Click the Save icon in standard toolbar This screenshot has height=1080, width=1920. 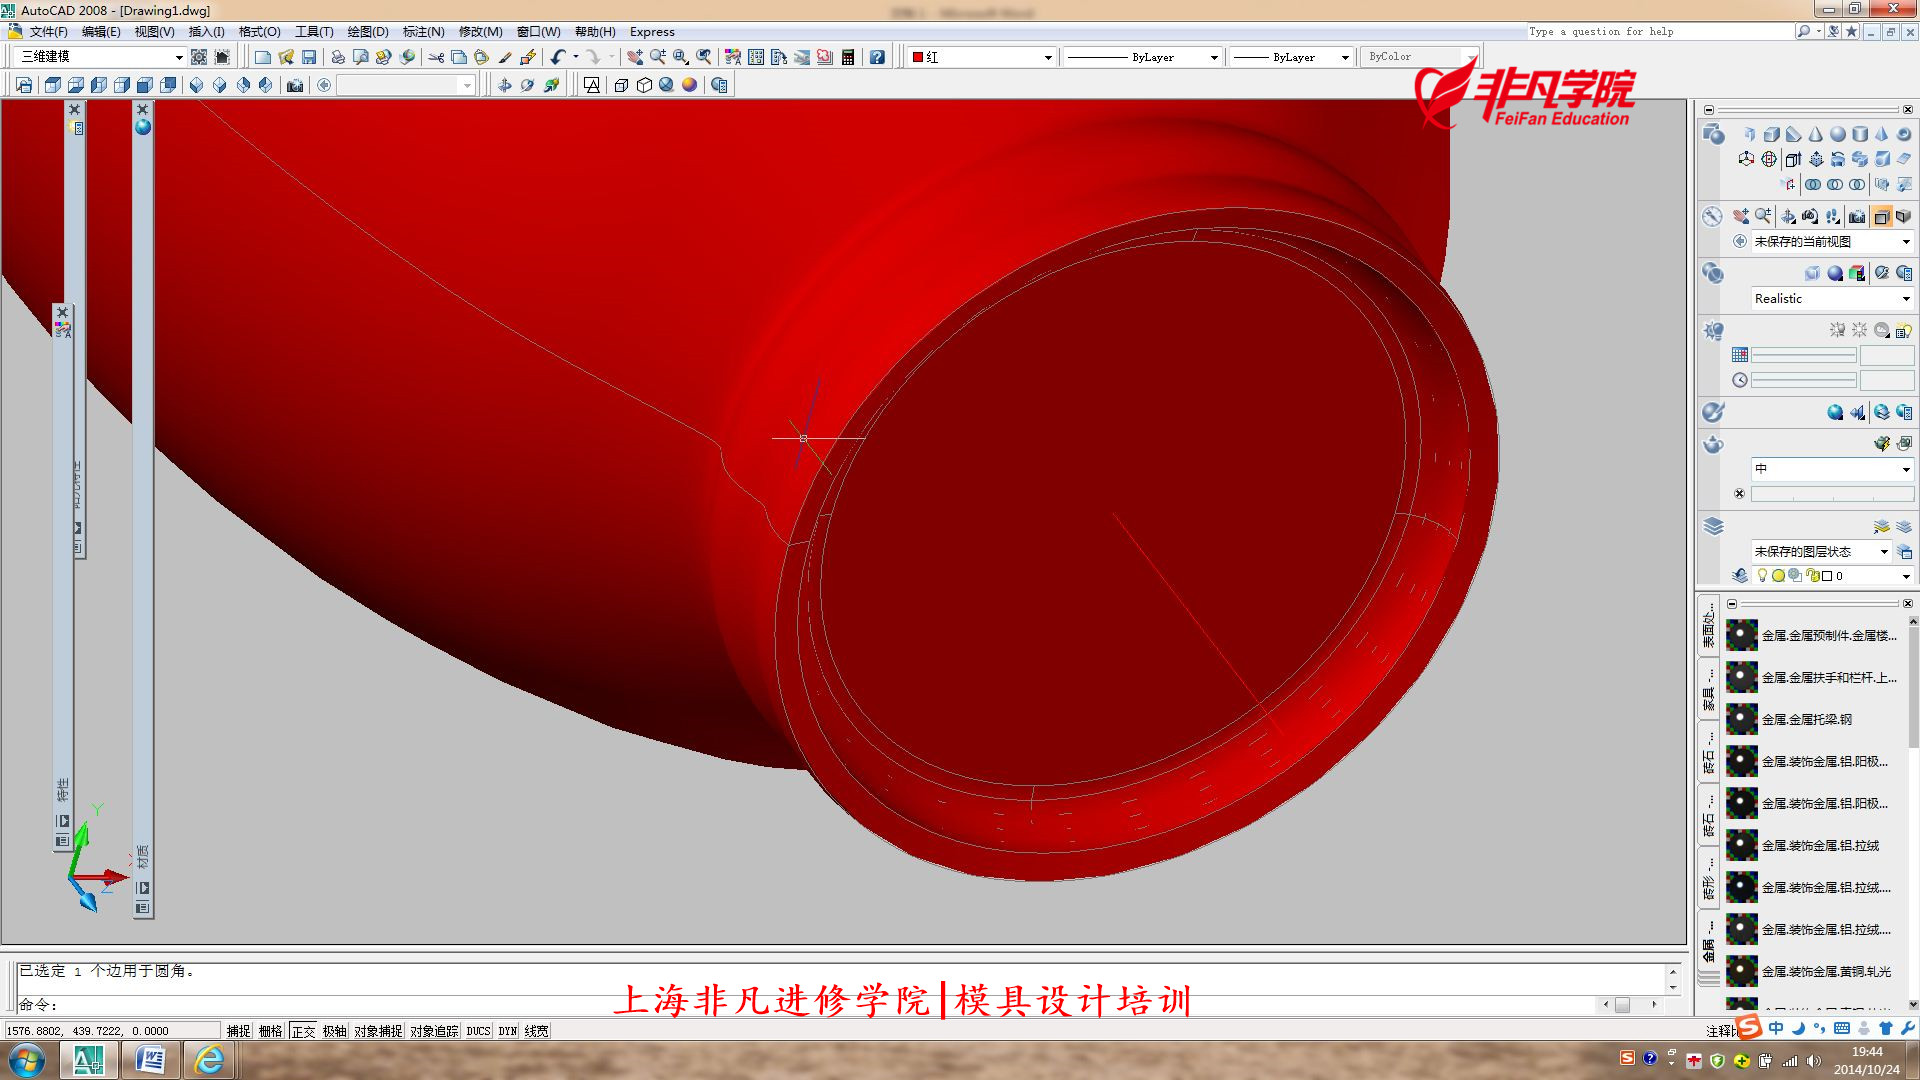coord(309,57)
